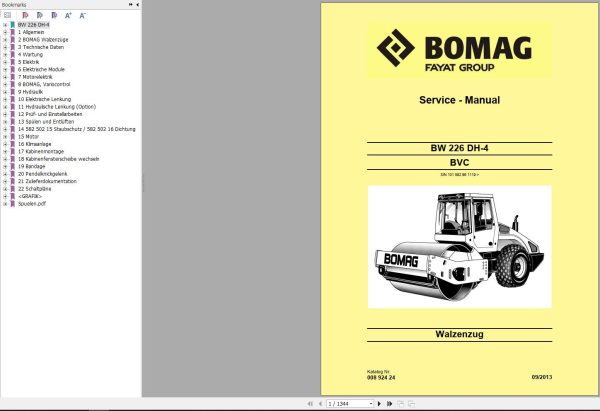Open the bookmark options menu icon
This screenshot has height=411, width=600.
pos(7,15)
